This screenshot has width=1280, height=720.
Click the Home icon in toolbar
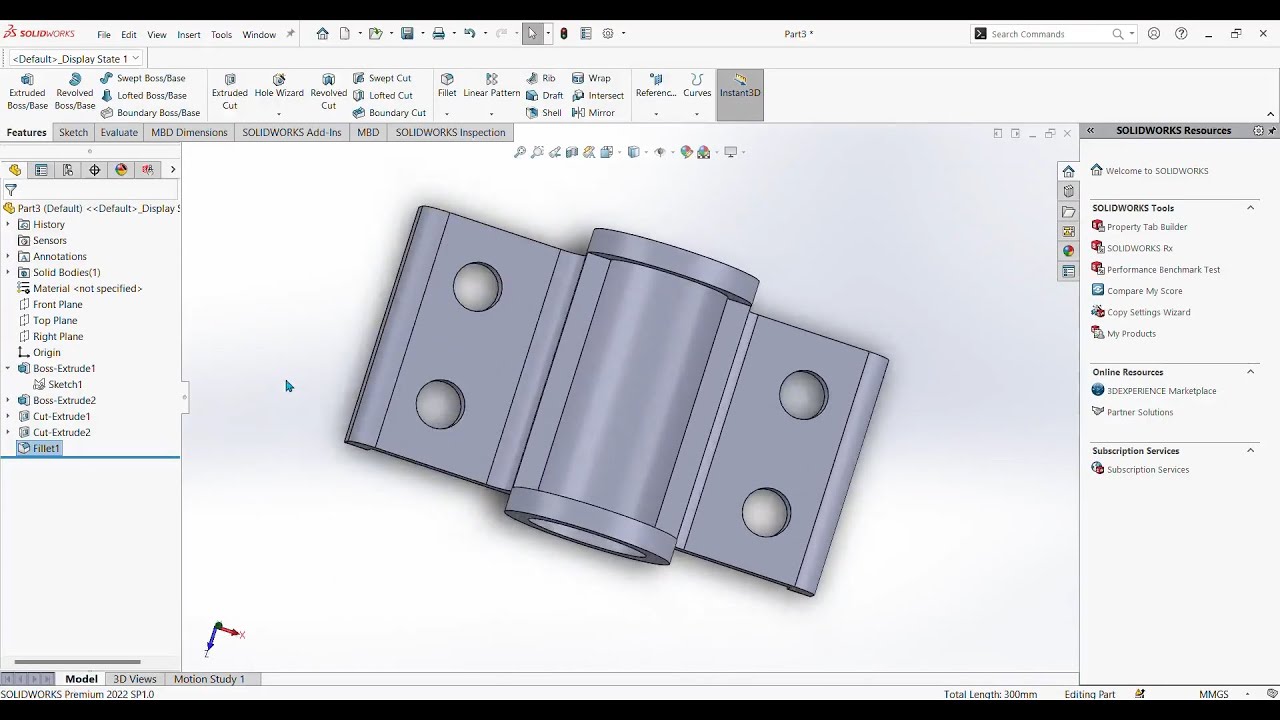coord(322,33)
